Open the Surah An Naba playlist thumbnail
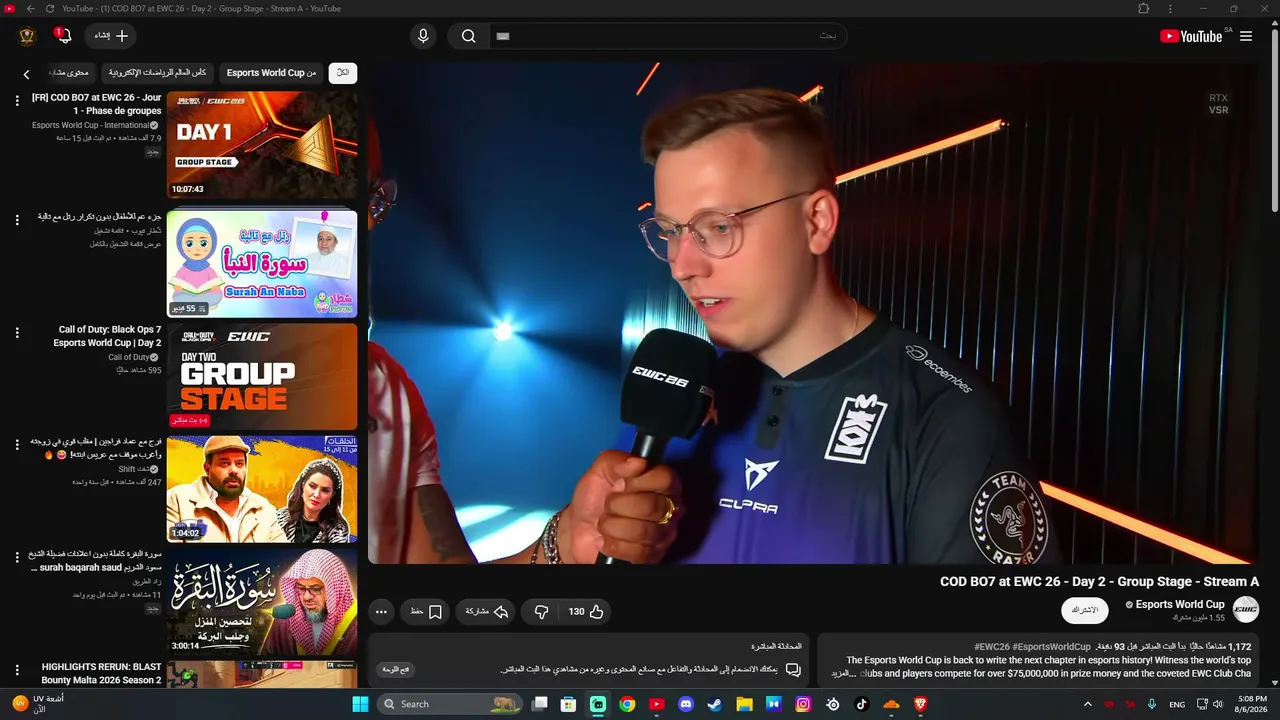 262,263
